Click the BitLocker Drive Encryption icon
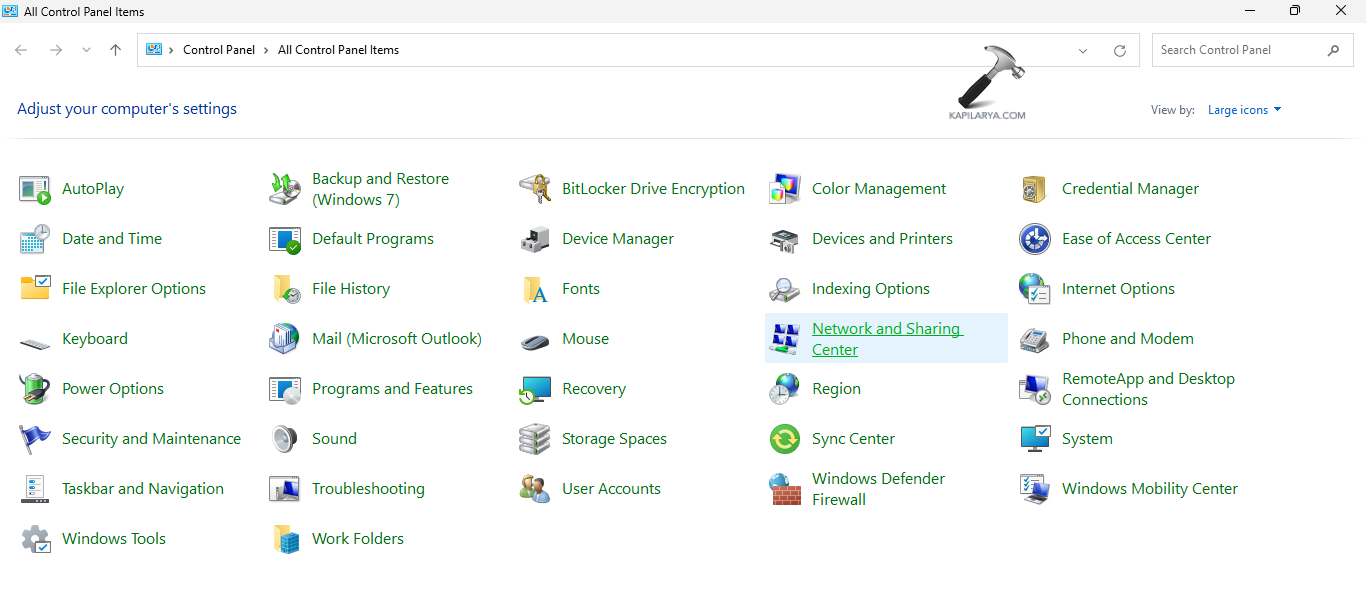 [x=535, y=189]
